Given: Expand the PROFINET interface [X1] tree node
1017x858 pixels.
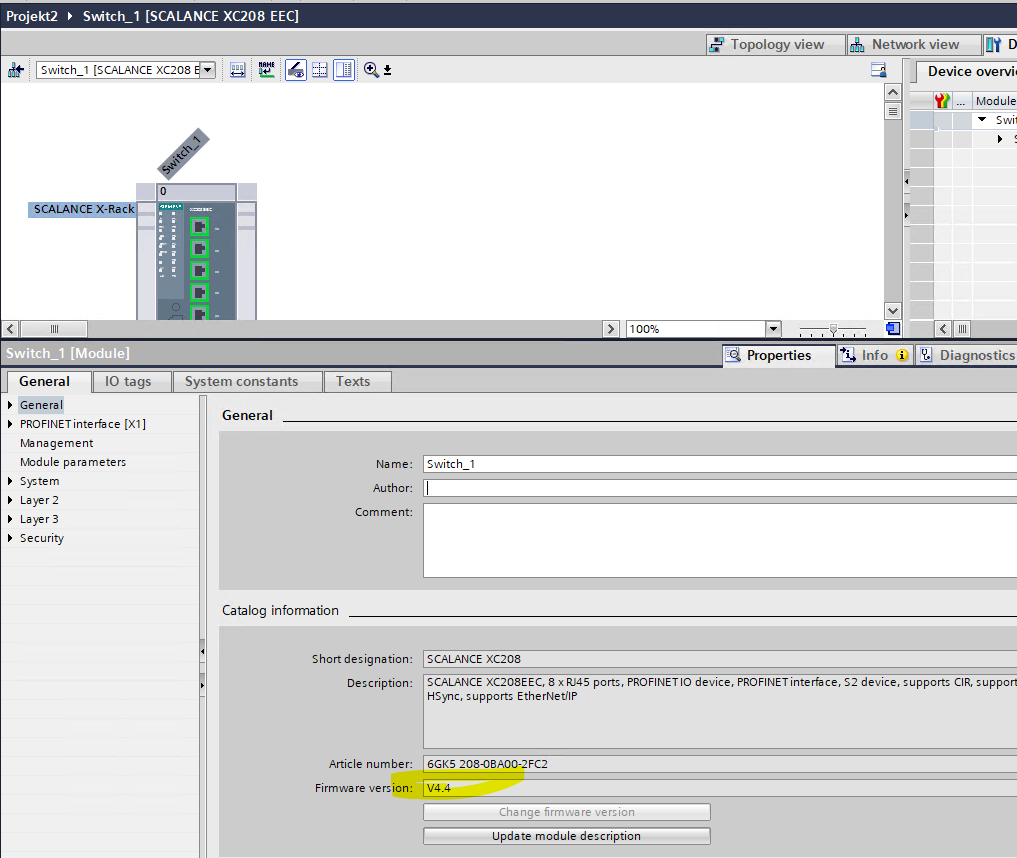Looking at the screenshot, I should tap(11, 424).
